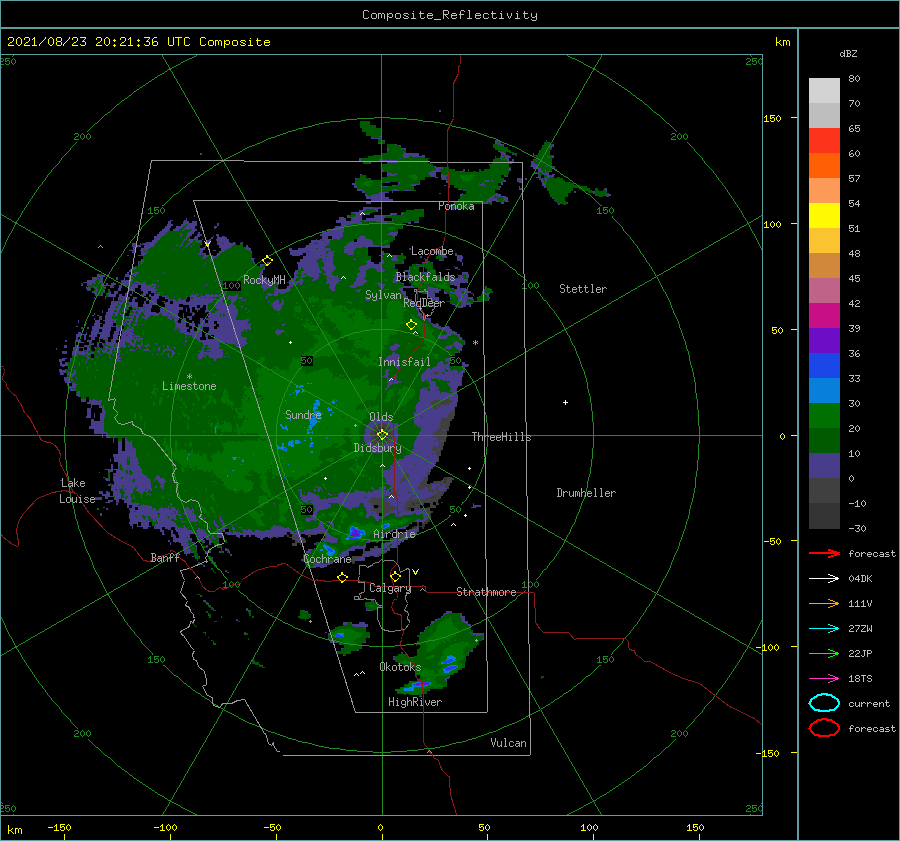Select the blue 33–36 dBZ swatch
Image resolution: width=900 pixels, height=841 pixels.
(x=824, y=366)
